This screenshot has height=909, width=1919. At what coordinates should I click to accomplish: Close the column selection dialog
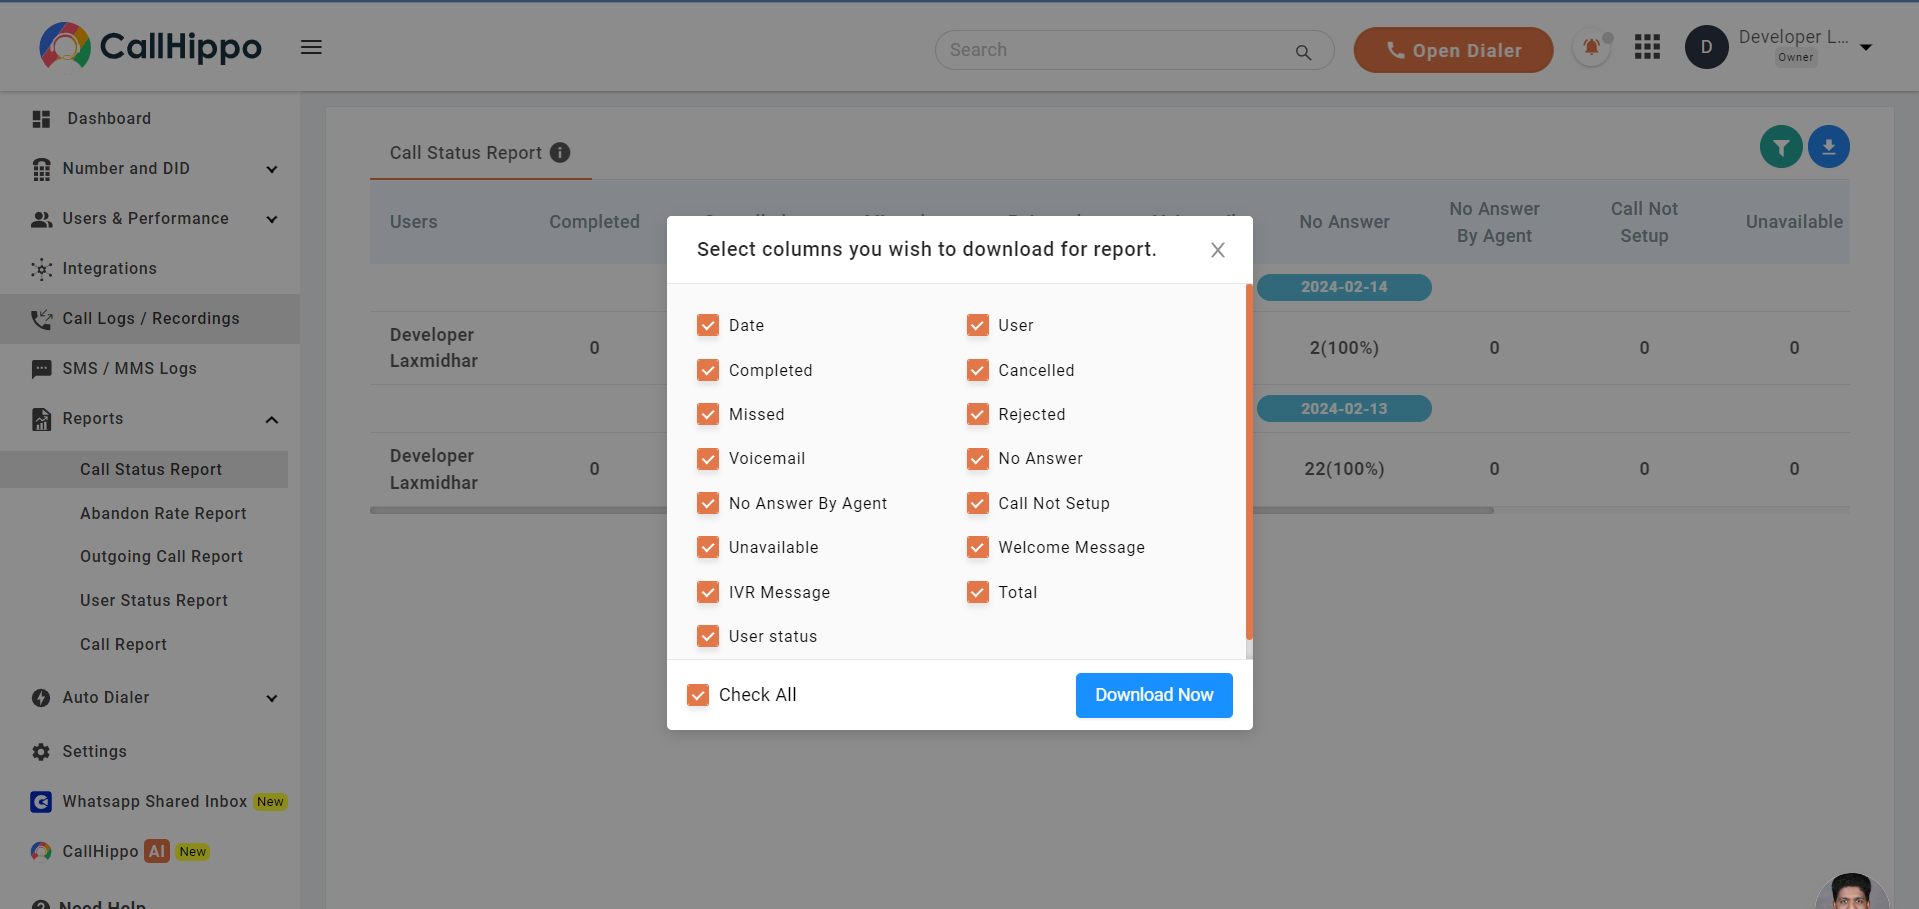1217,250
